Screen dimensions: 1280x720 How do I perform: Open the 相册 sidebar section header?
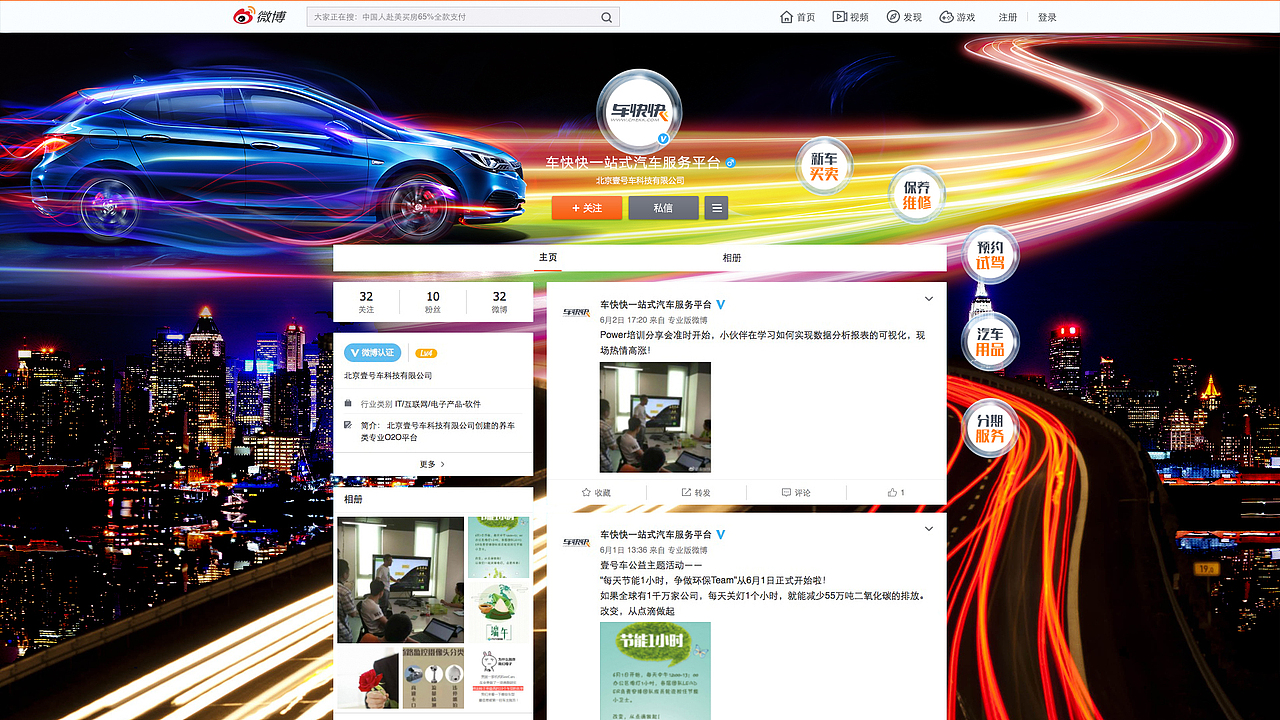354,499
